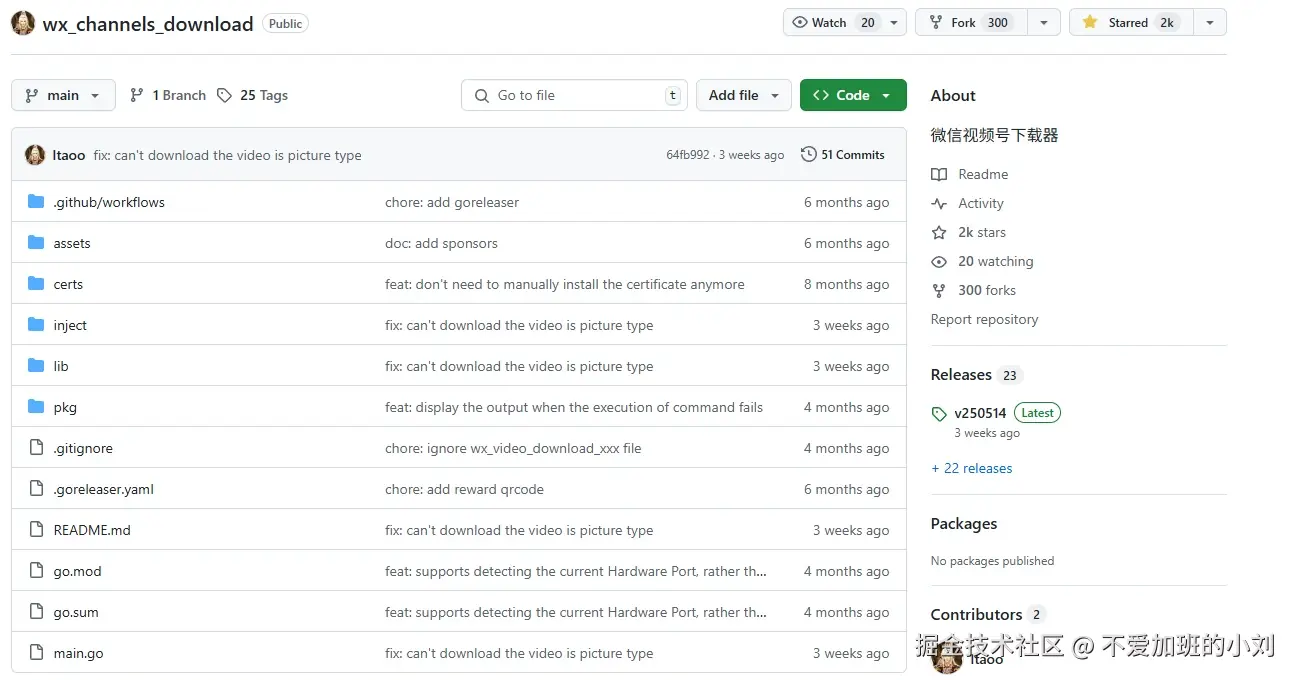Screen dimensions: 1296x680
Task: Open the Starred lists dropdown arrow
Action: pyautogui.click(x=1210, y=22)
